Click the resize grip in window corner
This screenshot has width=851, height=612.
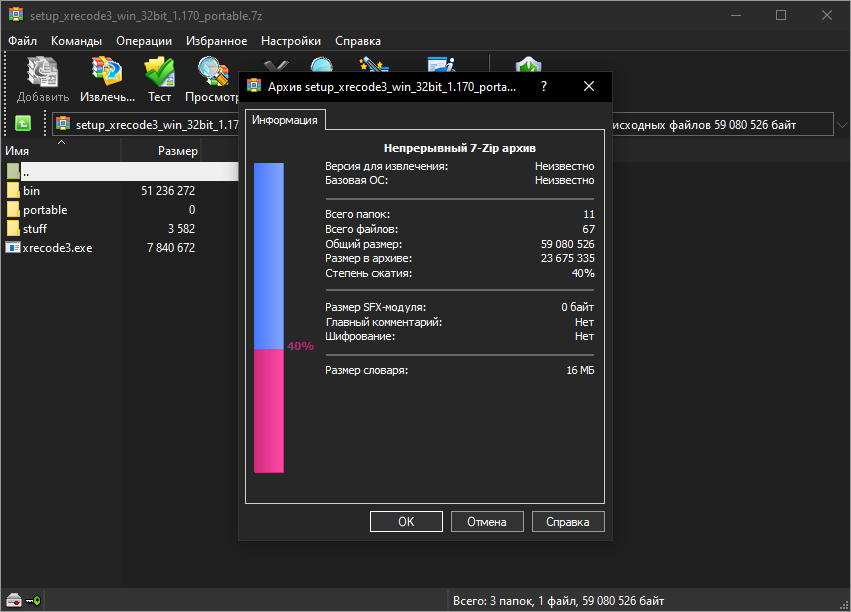pyautogui.click(x=843, y=604)
